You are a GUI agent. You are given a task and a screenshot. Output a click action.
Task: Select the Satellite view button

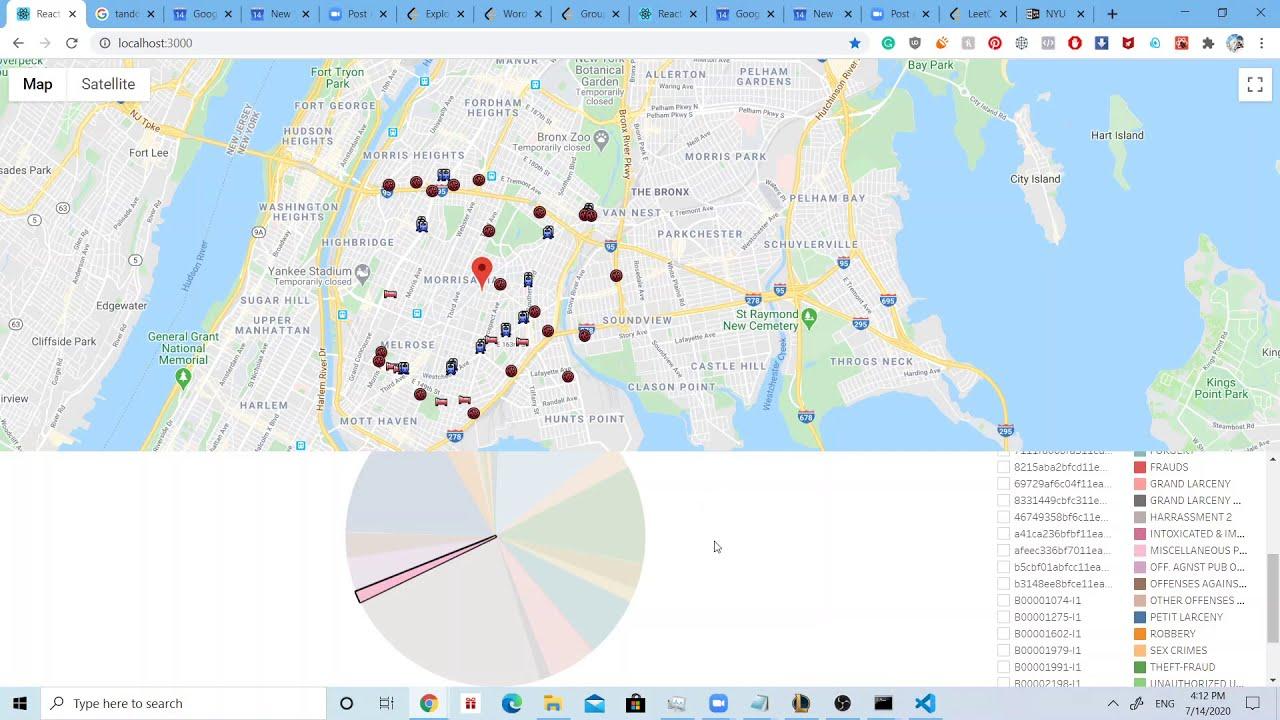coord(107,84)
